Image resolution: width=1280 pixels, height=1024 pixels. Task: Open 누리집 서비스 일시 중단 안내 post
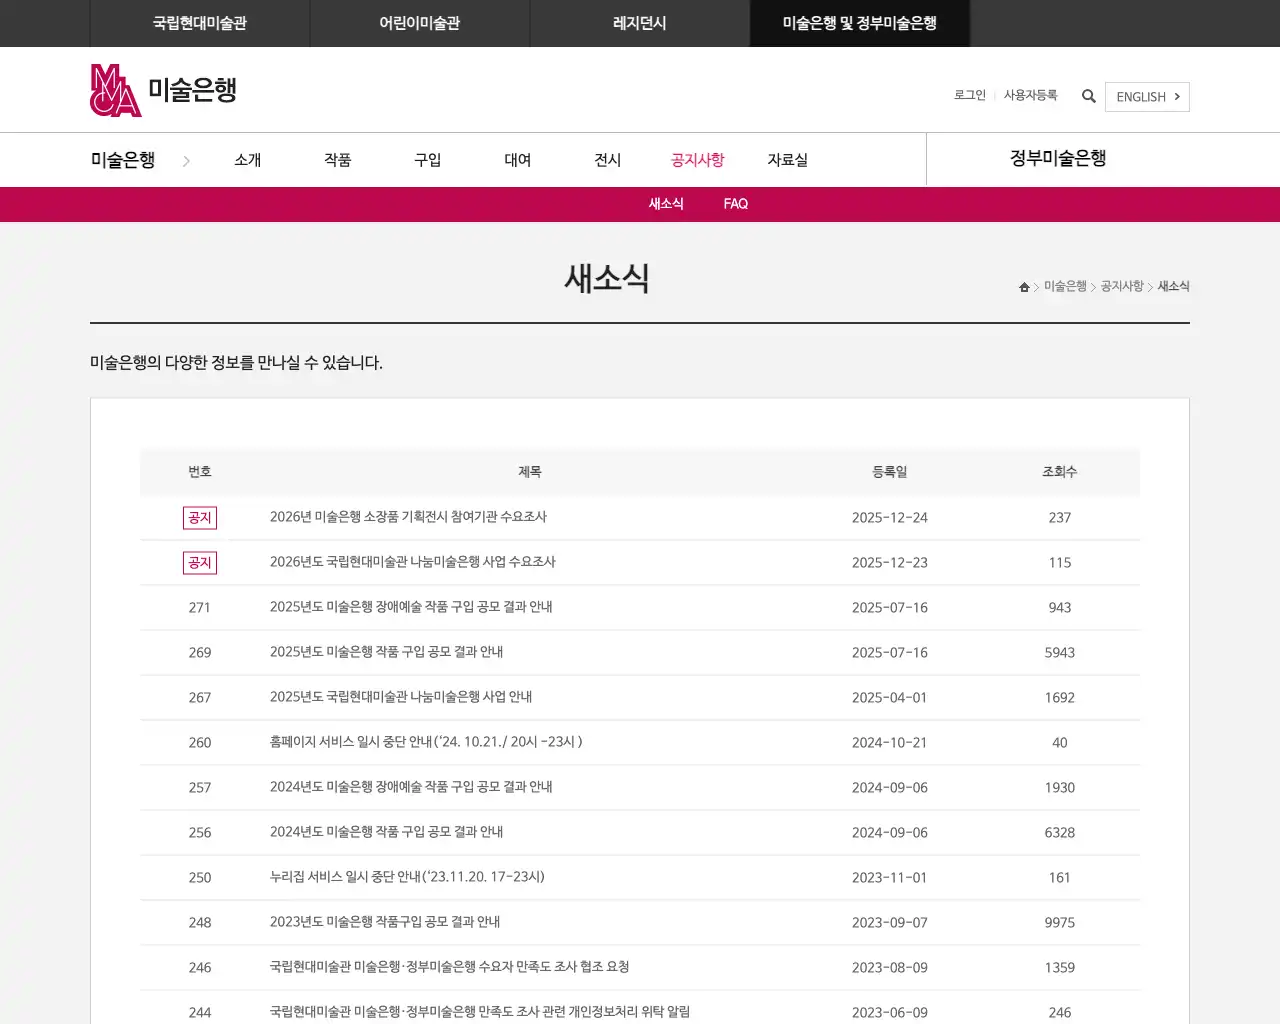point(407,877)
